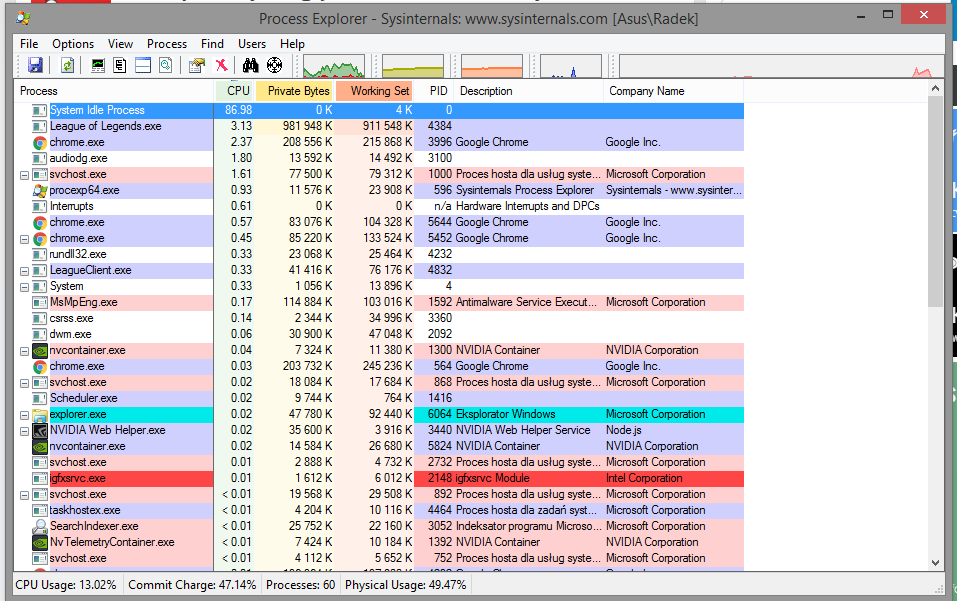Click the explorer.exe folder icon
Screen dimensions: 957x601
[x=40, y=415]
